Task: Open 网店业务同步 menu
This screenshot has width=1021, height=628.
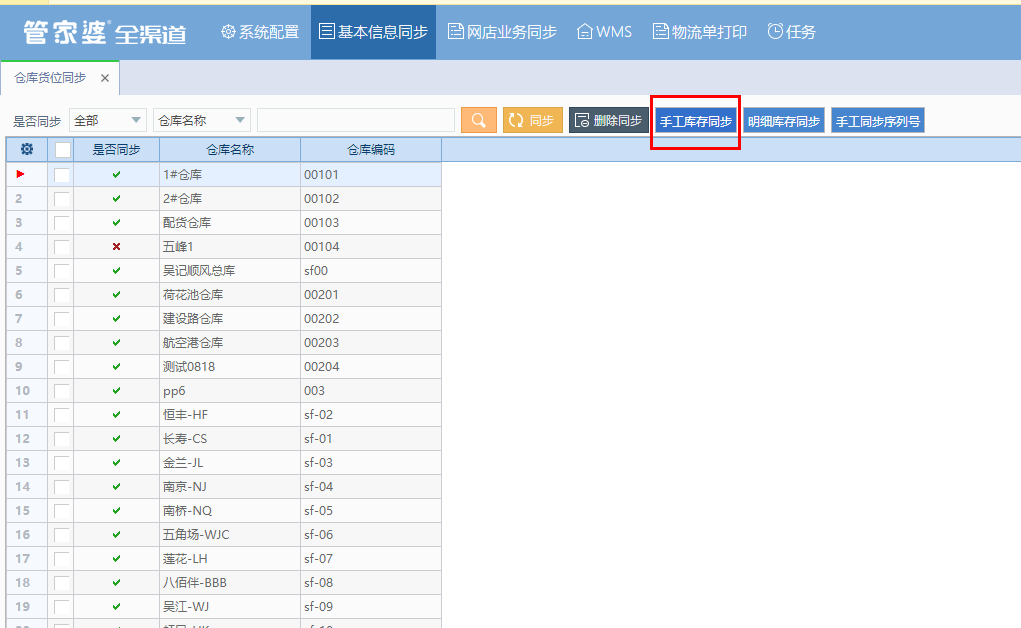Action: 502,32
